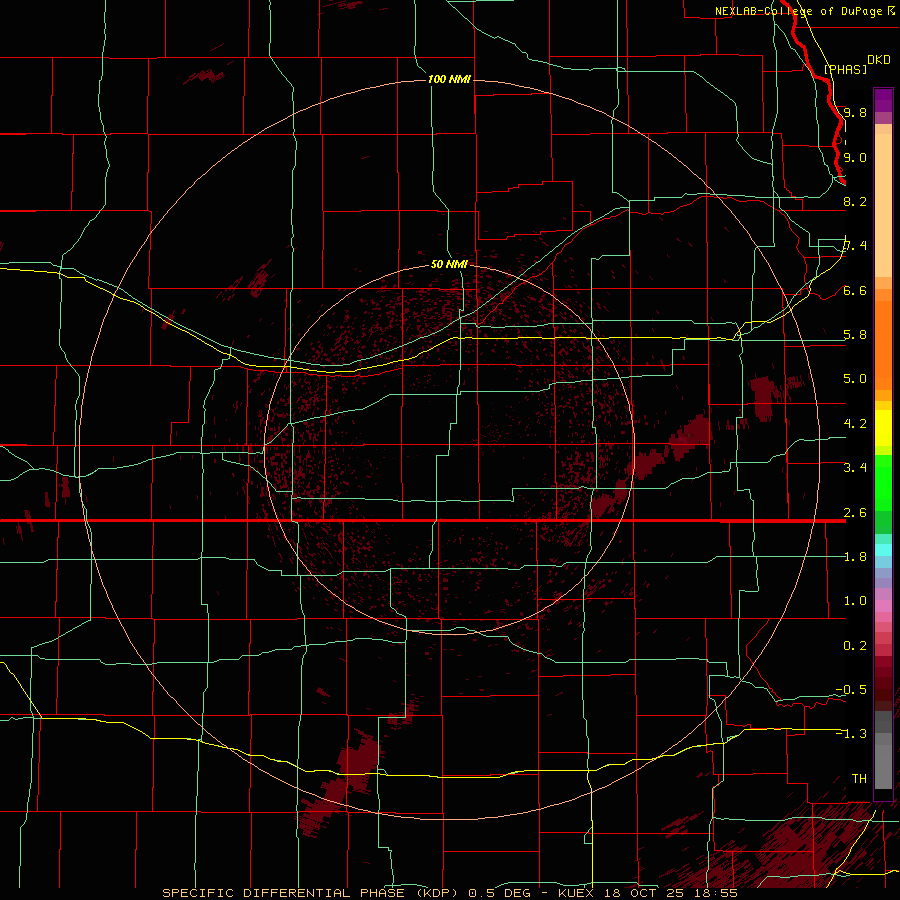Click the 3.4 value on the color scale

click(x=855, y=468)
